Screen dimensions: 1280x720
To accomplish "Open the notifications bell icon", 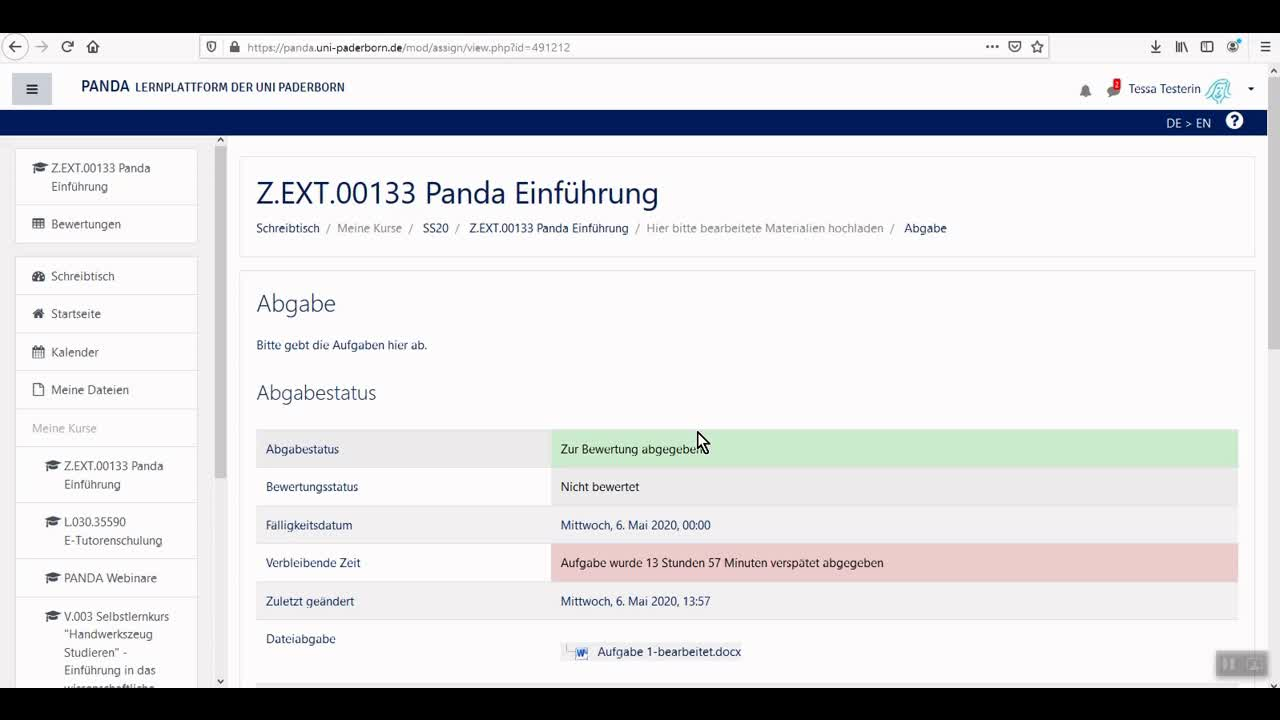I will tap(1085, 90).
